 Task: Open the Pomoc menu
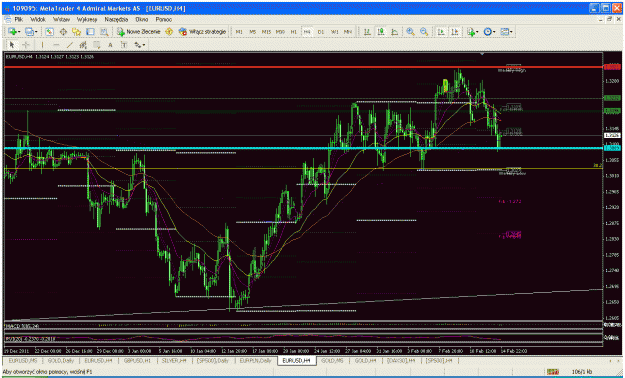click(164, 19)
